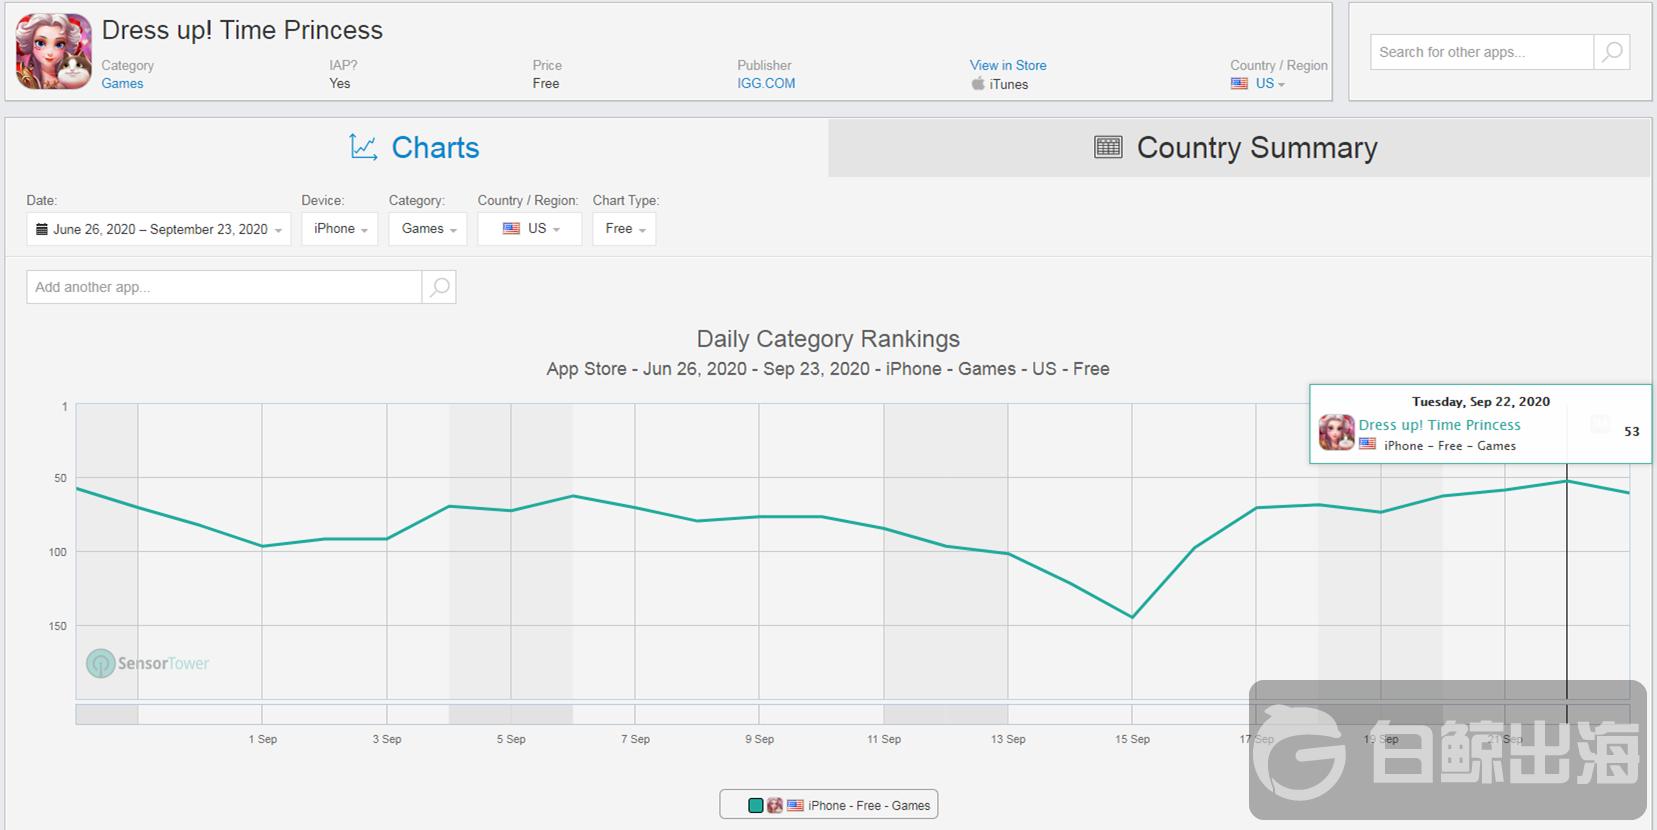Click the search magnifier in top search box

(x=1611, y=52)
